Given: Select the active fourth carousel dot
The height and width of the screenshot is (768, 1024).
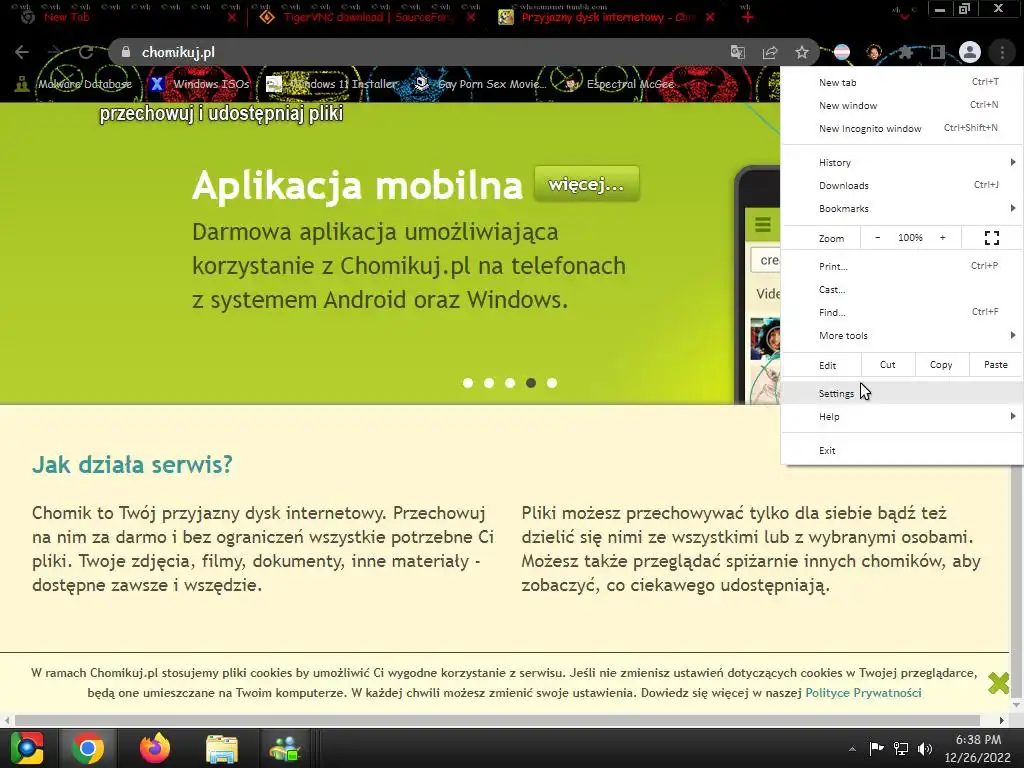Looking at the screenshot, I should pos(531,383).
